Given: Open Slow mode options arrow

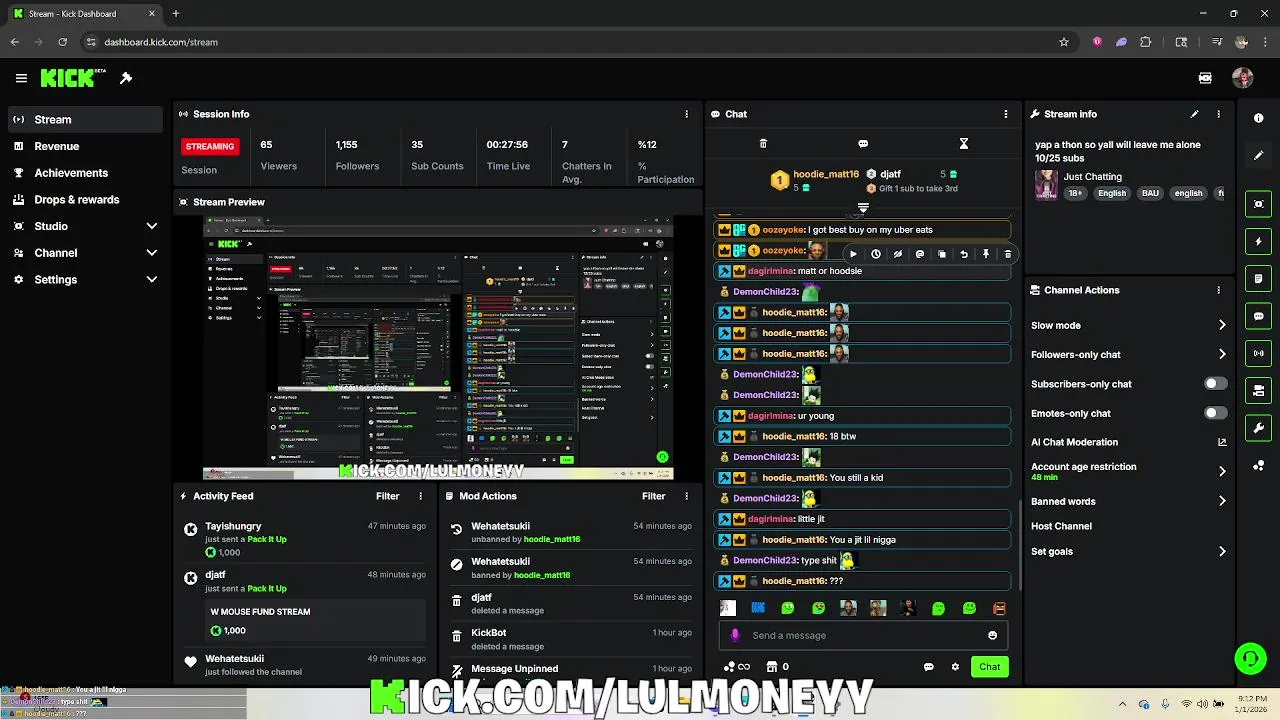Looking at the screenshot, I should click(1222, 325).
